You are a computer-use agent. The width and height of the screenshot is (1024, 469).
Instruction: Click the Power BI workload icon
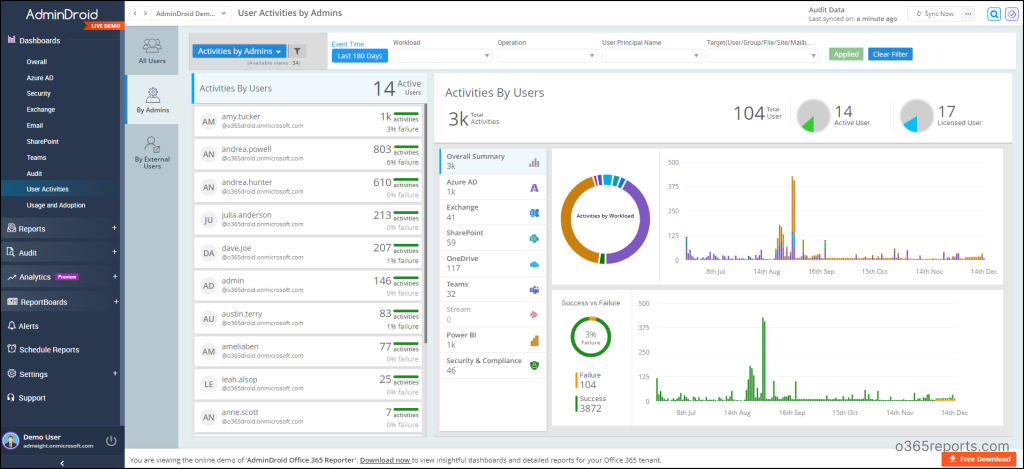coord(534,340)
